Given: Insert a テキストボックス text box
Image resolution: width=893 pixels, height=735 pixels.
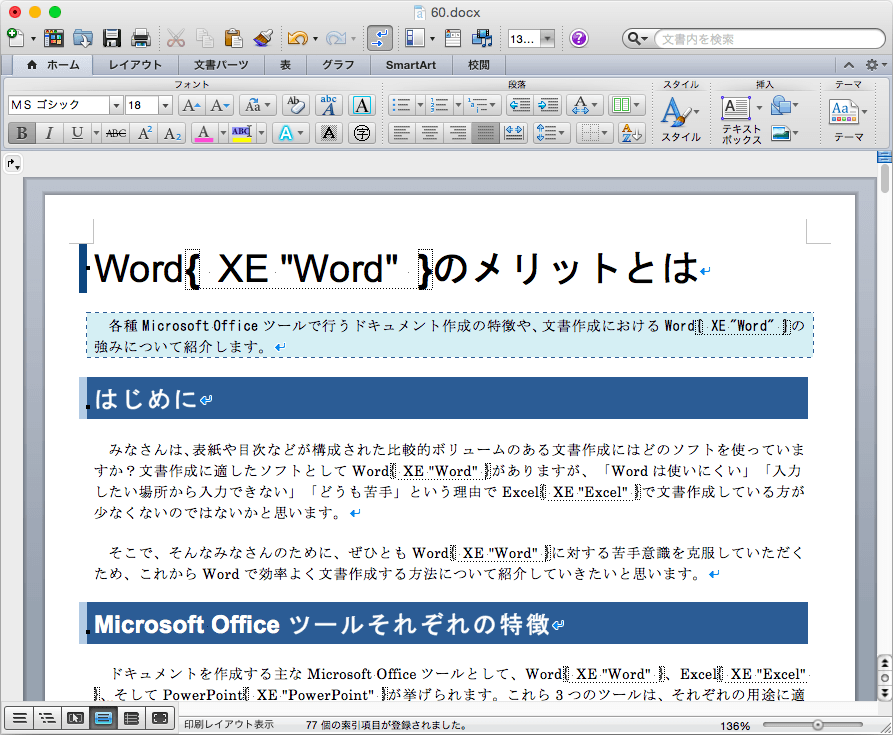Looking at the screenshot, I should click(741, 120).
